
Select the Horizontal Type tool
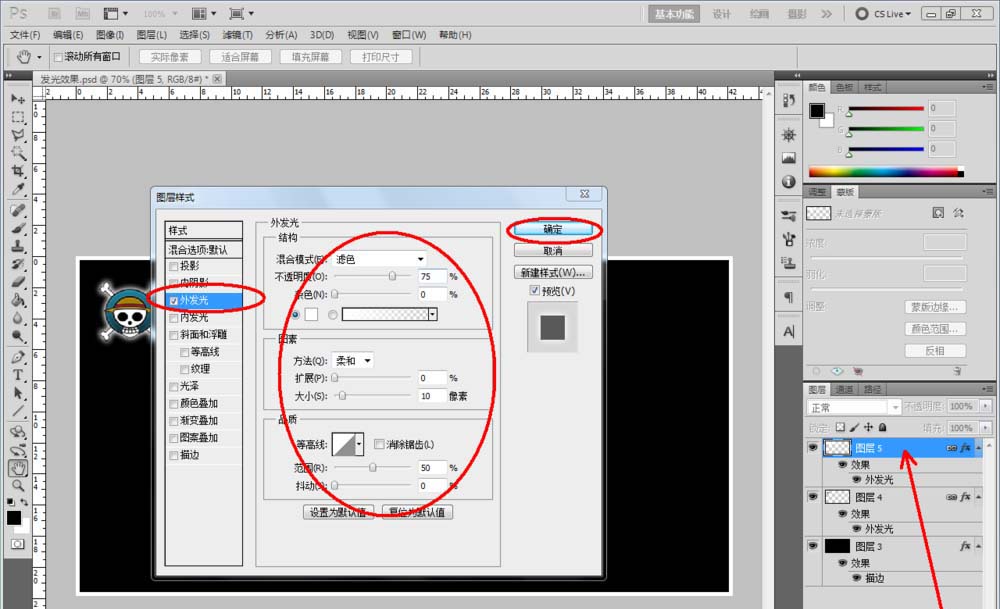tap(18, 375)
